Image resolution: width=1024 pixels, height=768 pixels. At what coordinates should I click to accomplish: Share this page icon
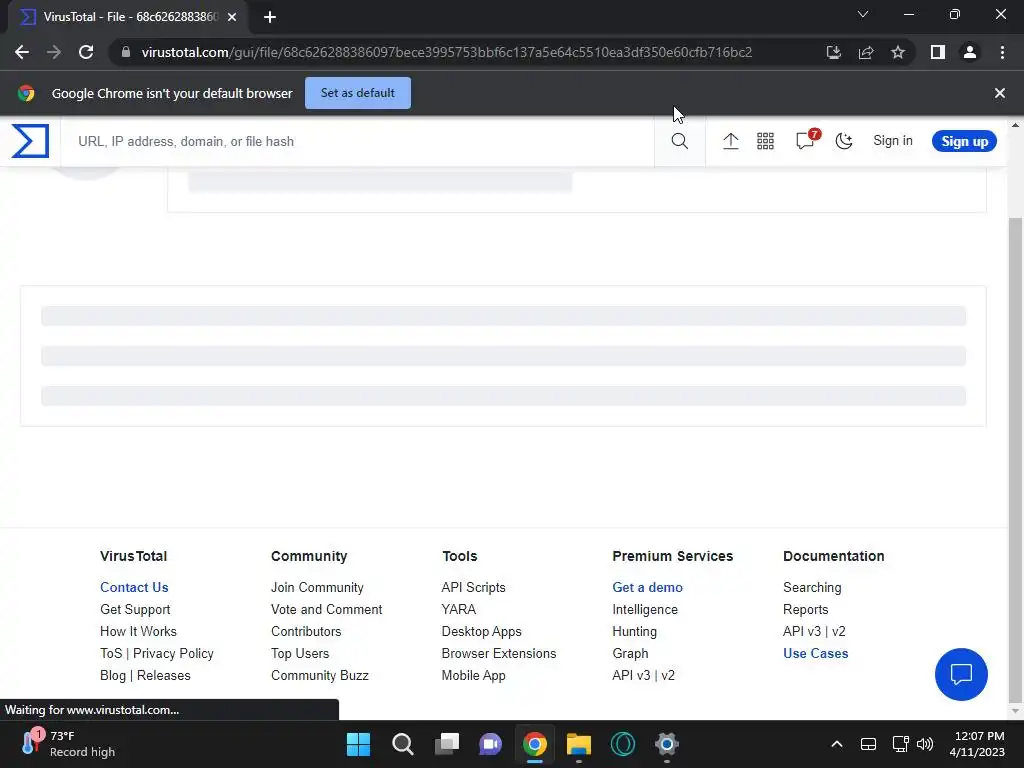click(x=866, y=52)
